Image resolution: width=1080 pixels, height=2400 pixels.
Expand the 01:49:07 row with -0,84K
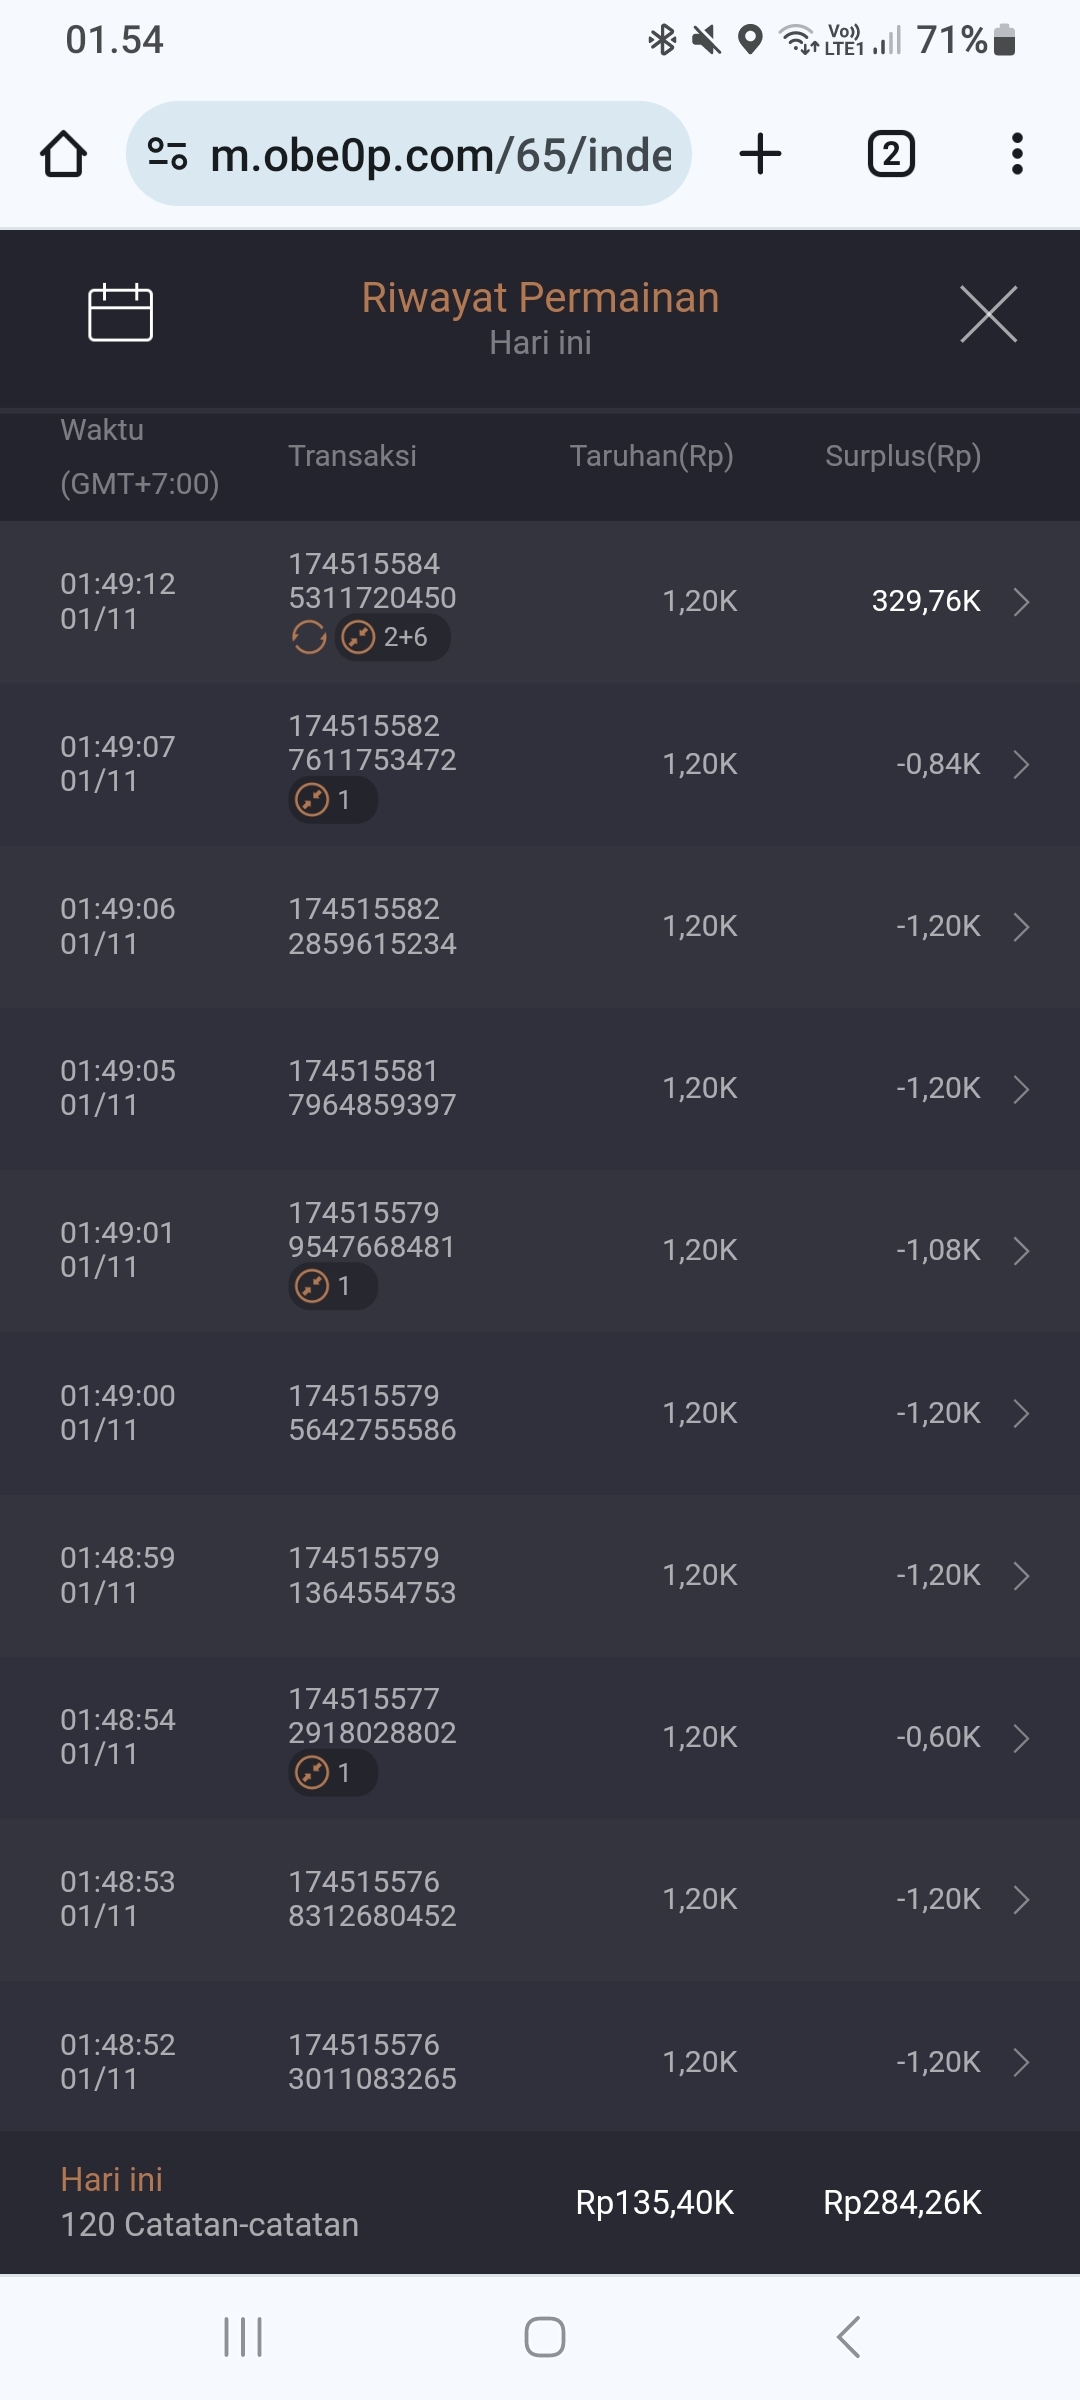pyautogui.click(x=1021, y=765)
